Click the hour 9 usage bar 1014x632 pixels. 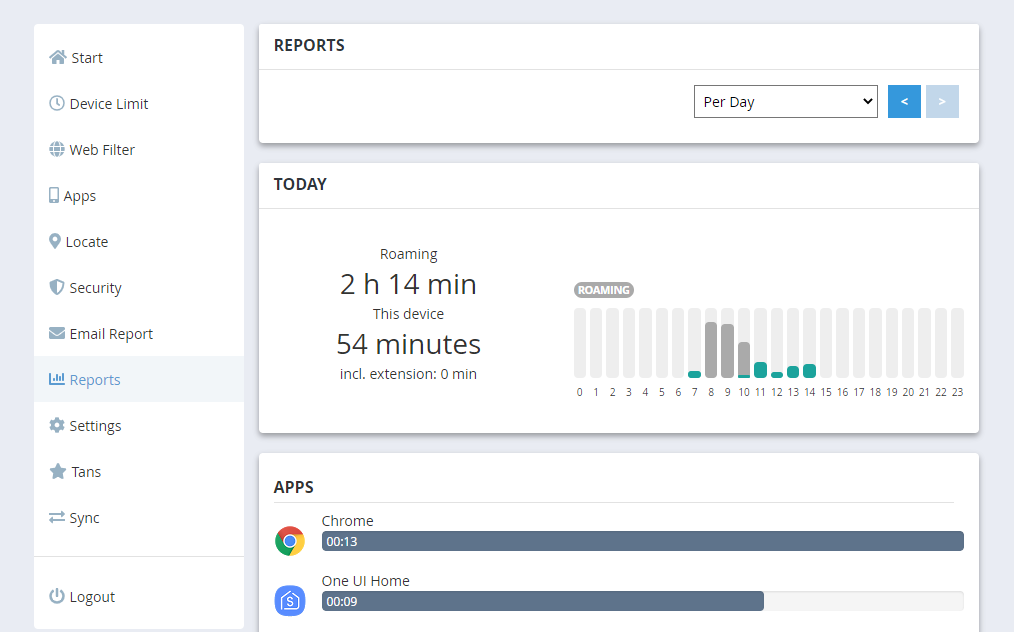point(728,351)
